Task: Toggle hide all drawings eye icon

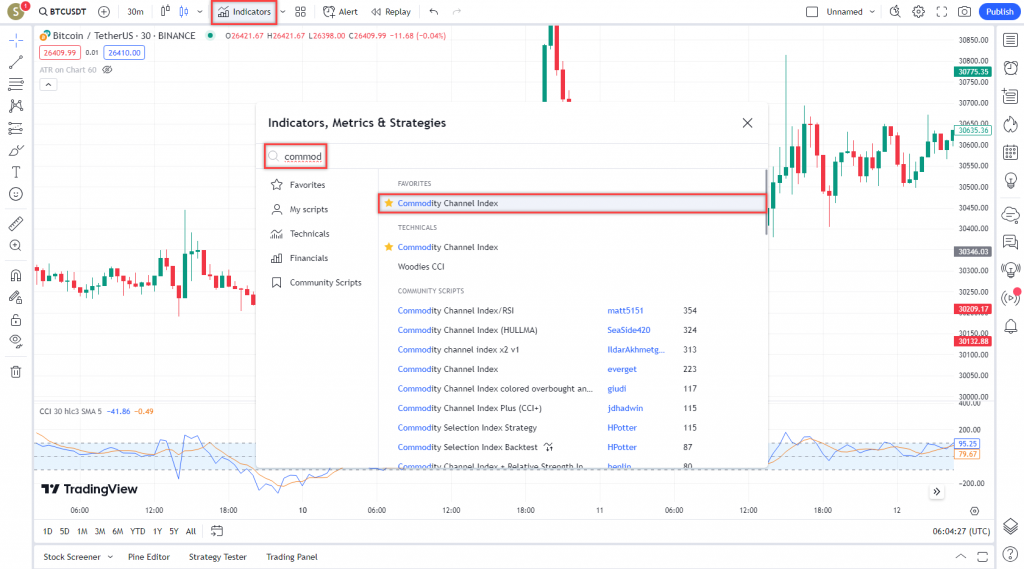Action: [16, 340]
